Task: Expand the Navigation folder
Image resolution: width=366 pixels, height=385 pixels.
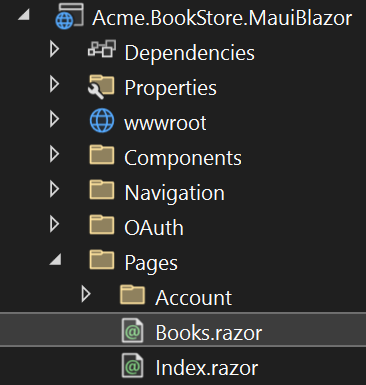Action: click(54, 189)
